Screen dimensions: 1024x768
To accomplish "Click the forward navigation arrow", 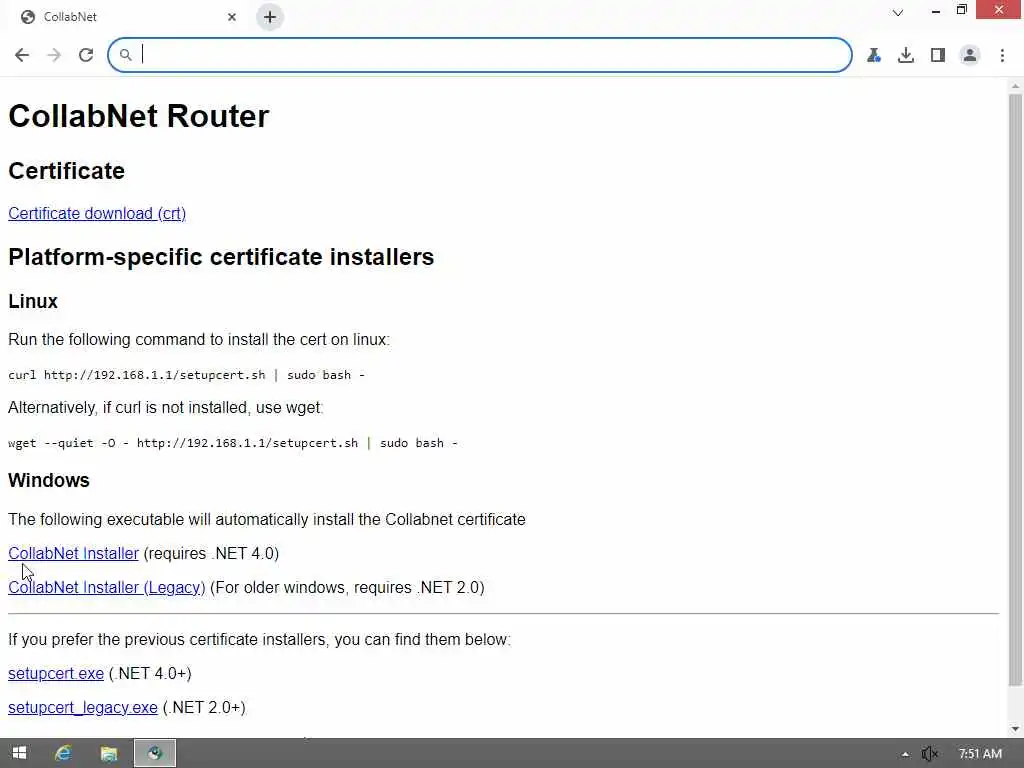I will (54, 55).
